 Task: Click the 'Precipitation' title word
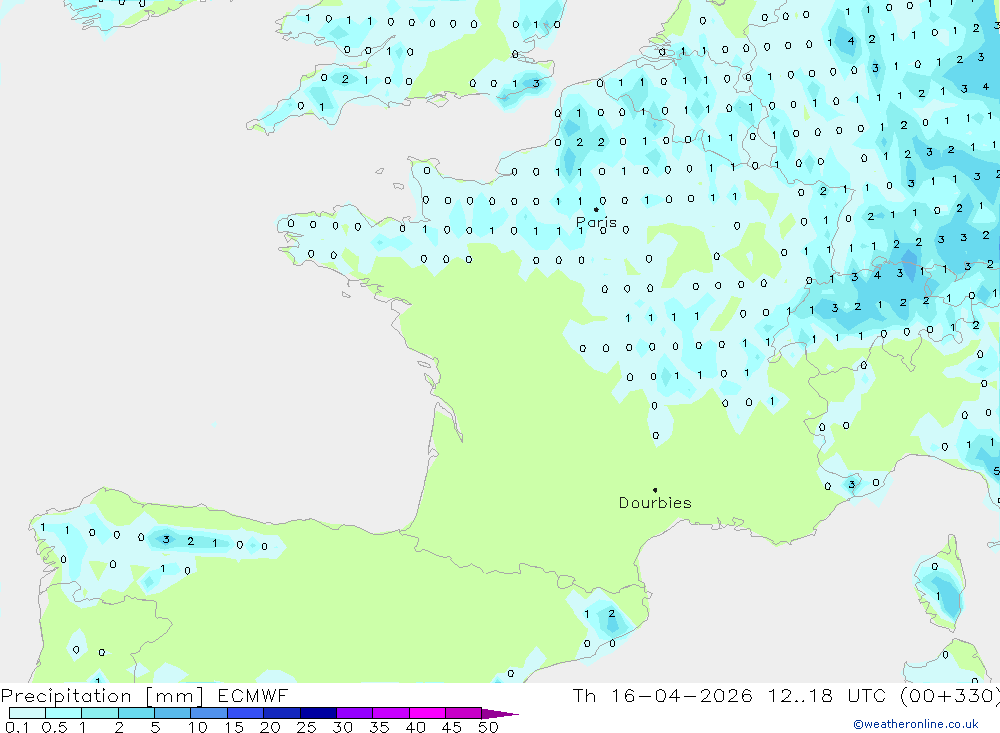pyautogui.click(x=66, y=696)
